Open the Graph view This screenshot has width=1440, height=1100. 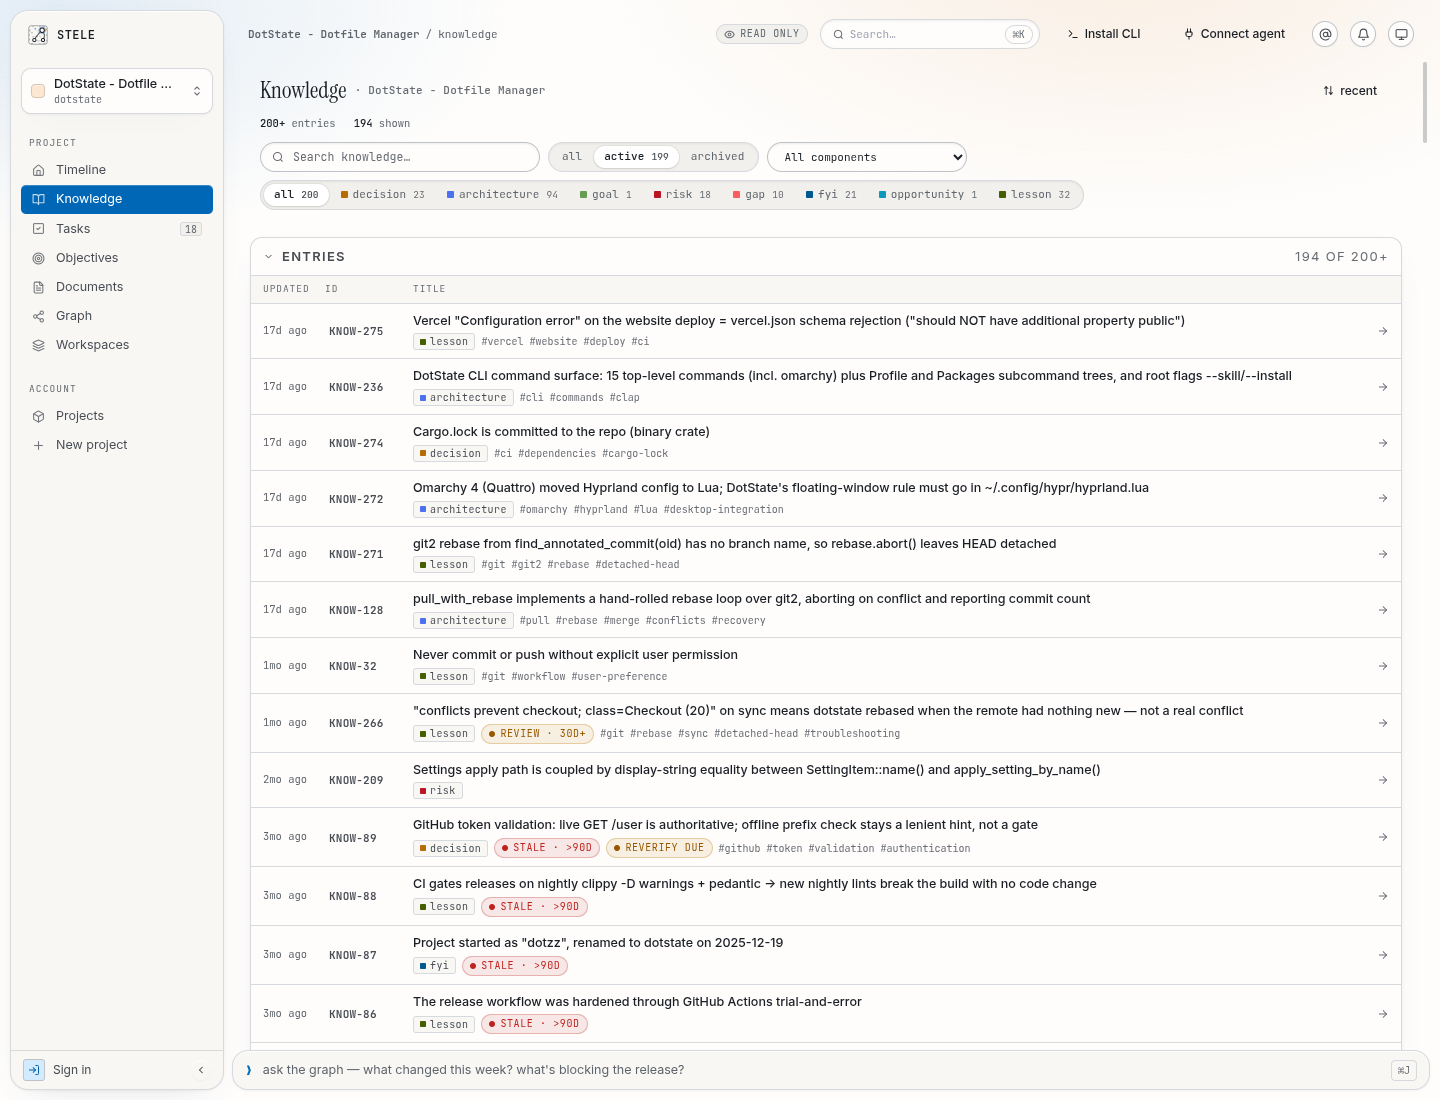coord(117,316)
